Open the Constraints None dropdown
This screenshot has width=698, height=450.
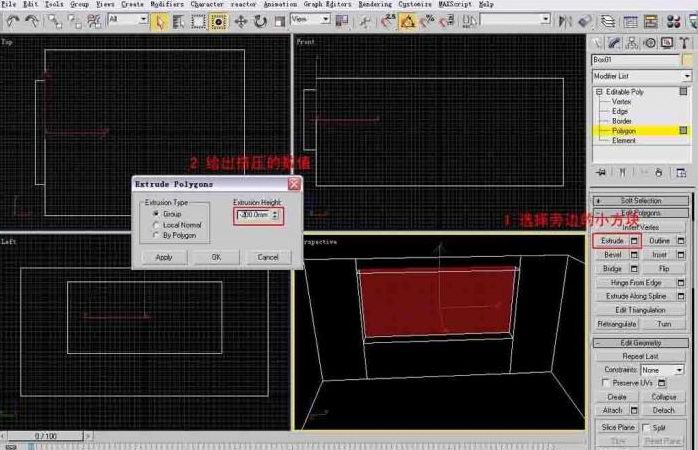click(662, 370)
